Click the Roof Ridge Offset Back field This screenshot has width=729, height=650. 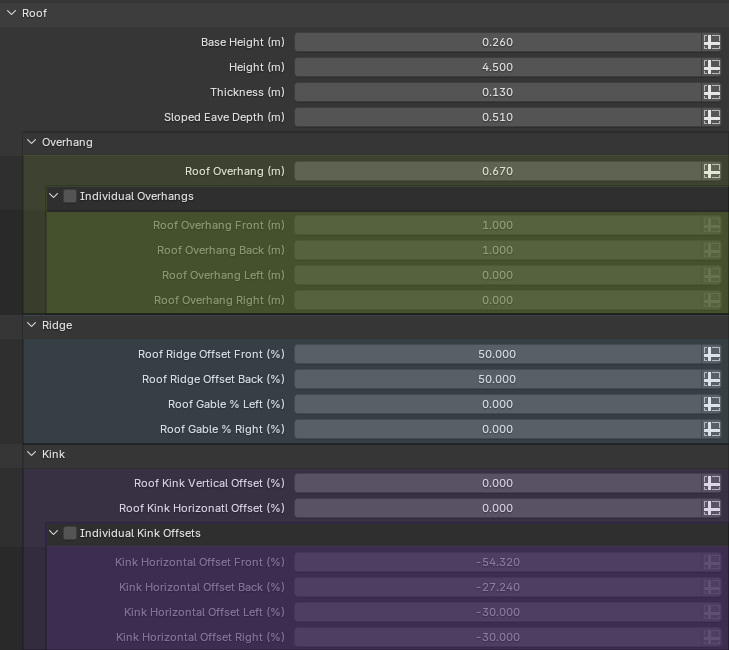tap(497, 379)
